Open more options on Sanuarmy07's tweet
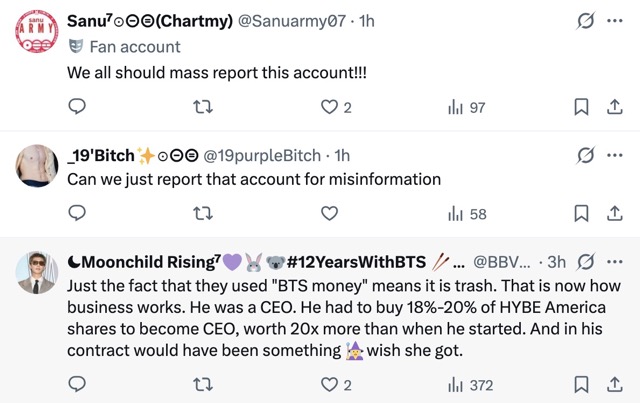 614,20
